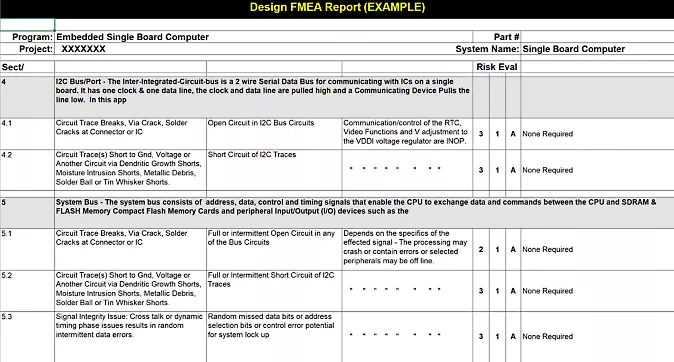Click severity value 2 in row 5.1

(481, 249)
